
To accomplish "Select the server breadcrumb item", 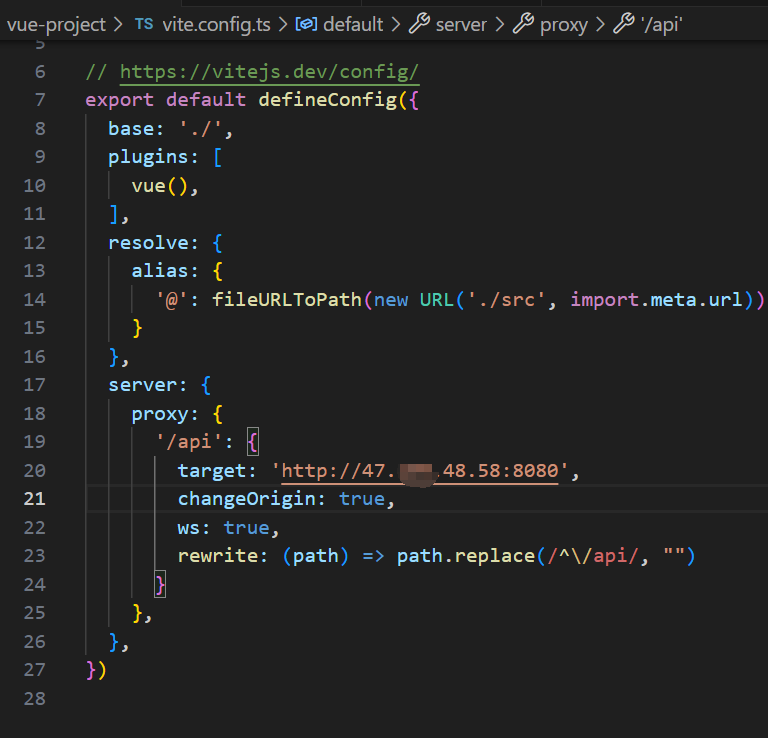I will click(461, 24).
